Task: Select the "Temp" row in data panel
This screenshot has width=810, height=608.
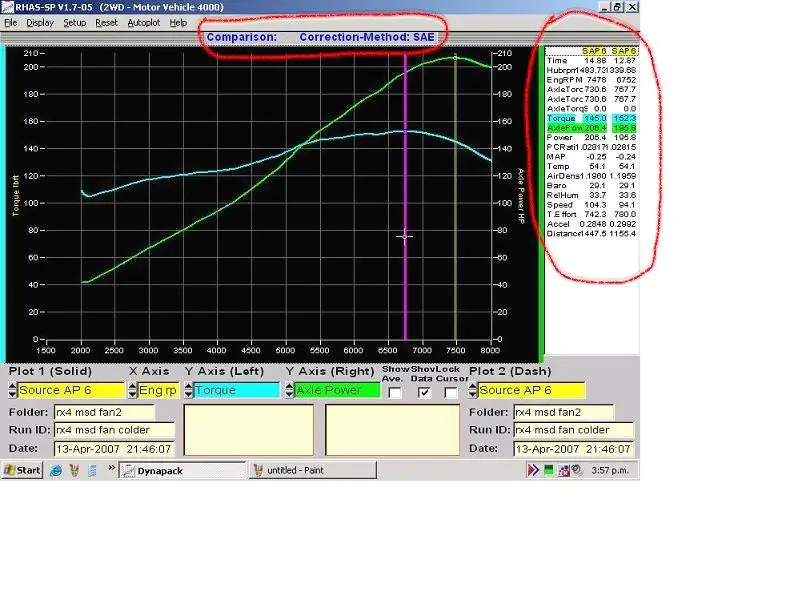Action: tap(591, 166)
